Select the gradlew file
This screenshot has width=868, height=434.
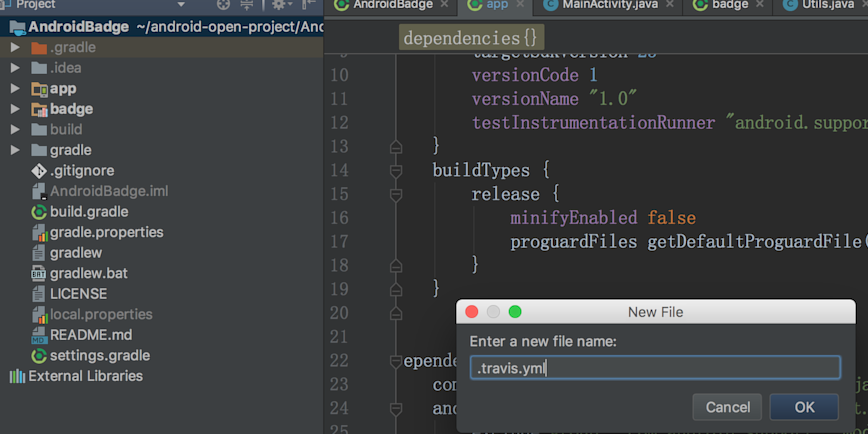(76, 253)
